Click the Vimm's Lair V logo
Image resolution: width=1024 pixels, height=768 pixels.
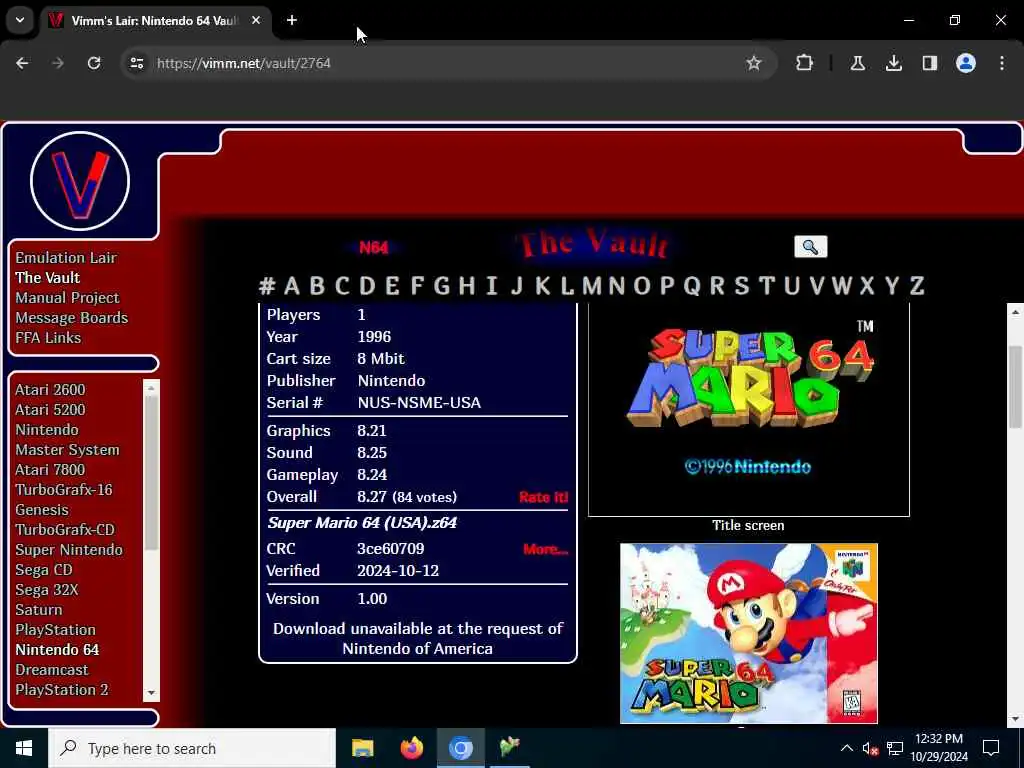[x=80, y=181]
